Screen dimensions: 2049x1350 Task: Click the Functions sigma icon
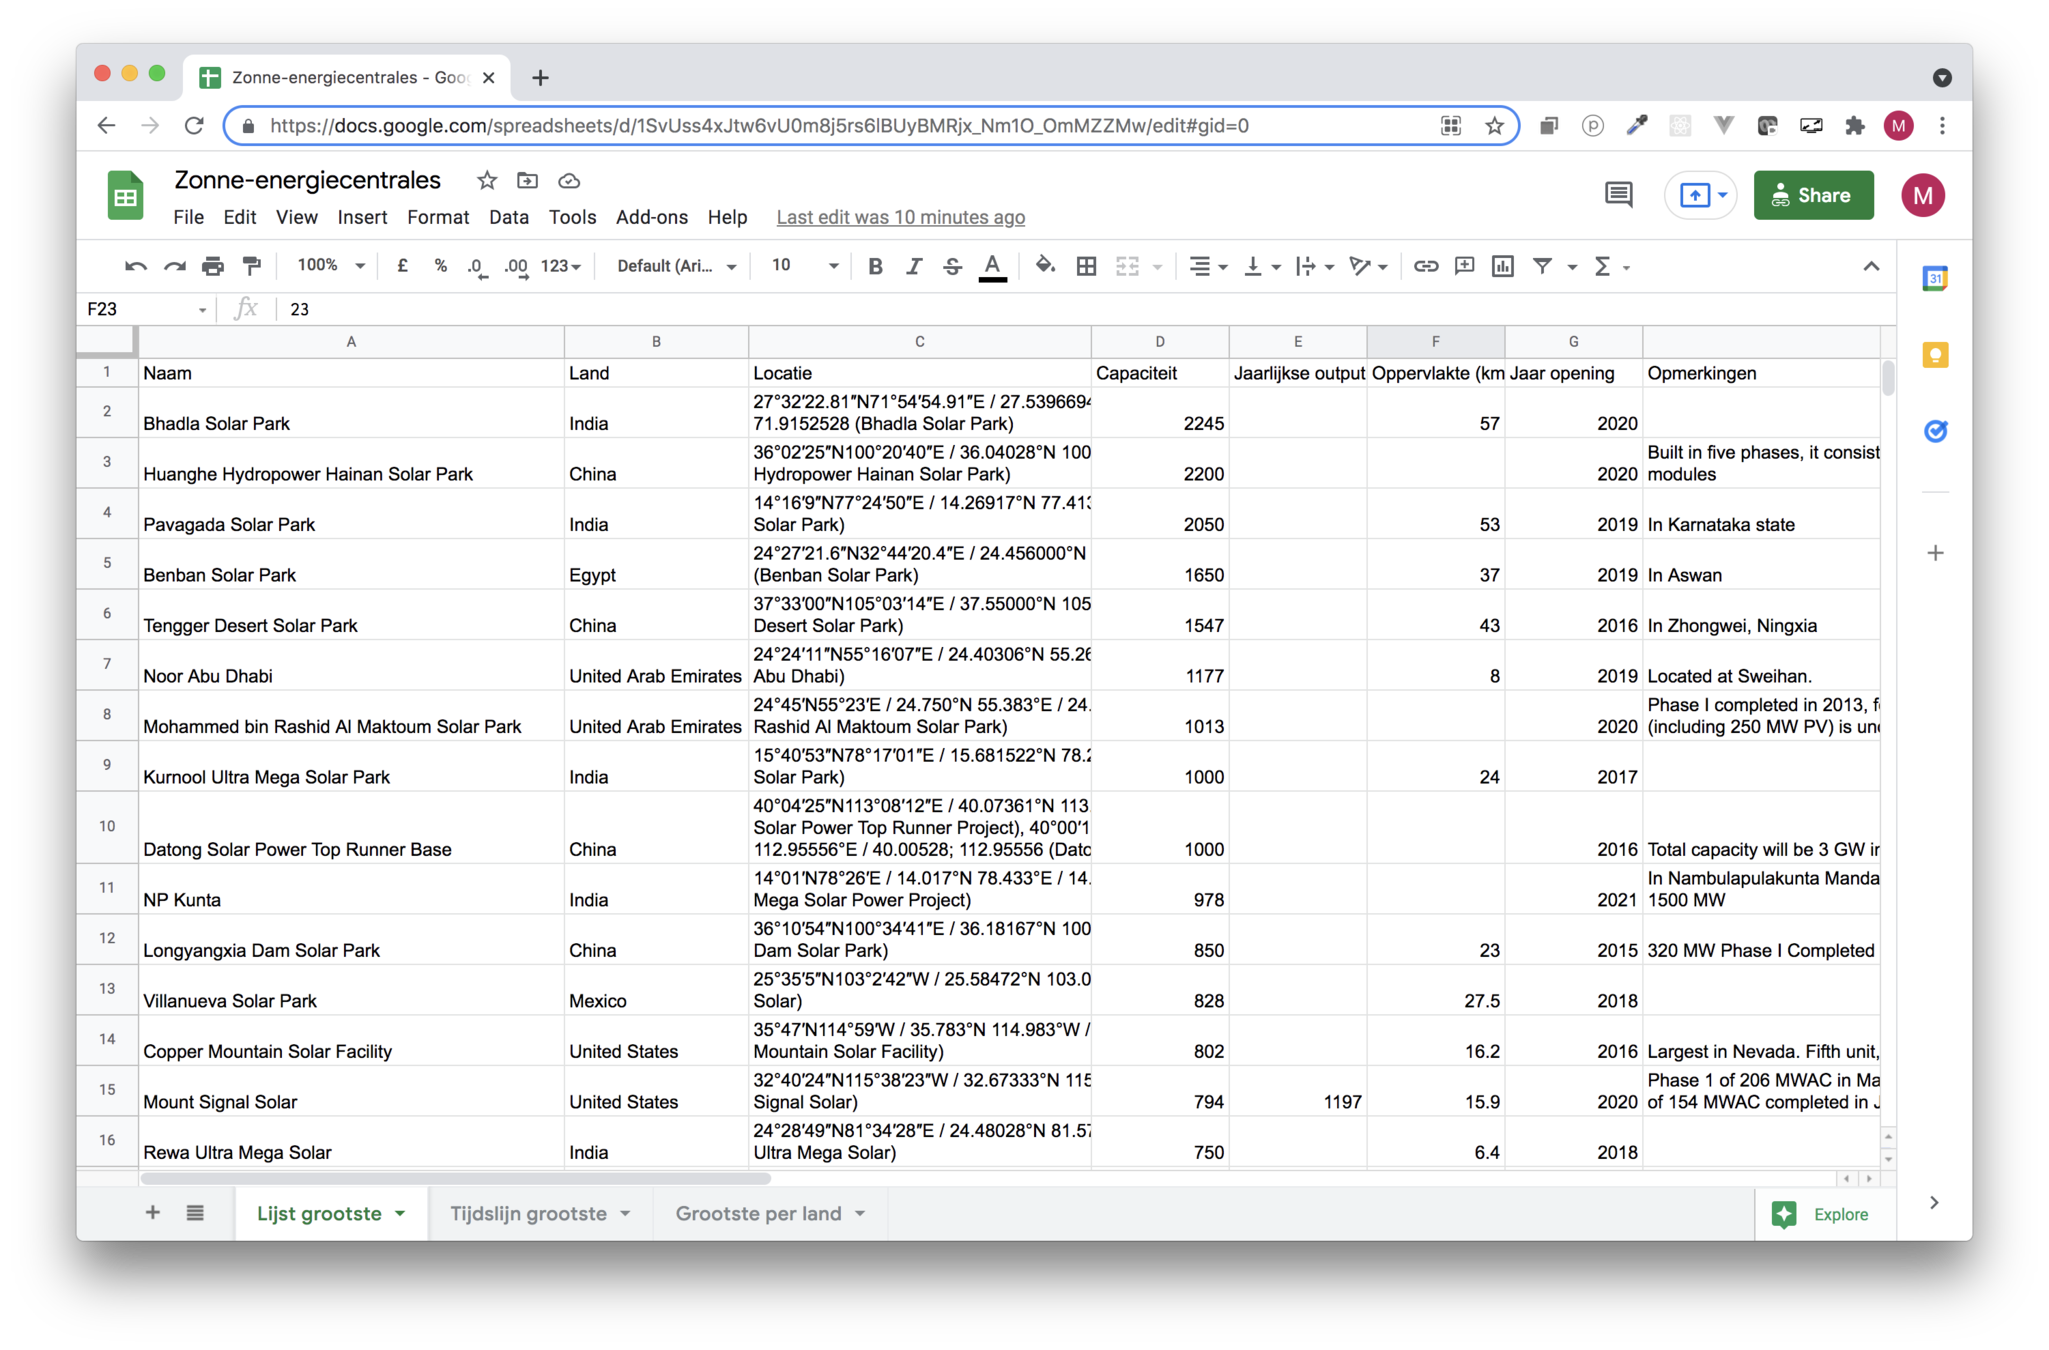[1602, 266]
